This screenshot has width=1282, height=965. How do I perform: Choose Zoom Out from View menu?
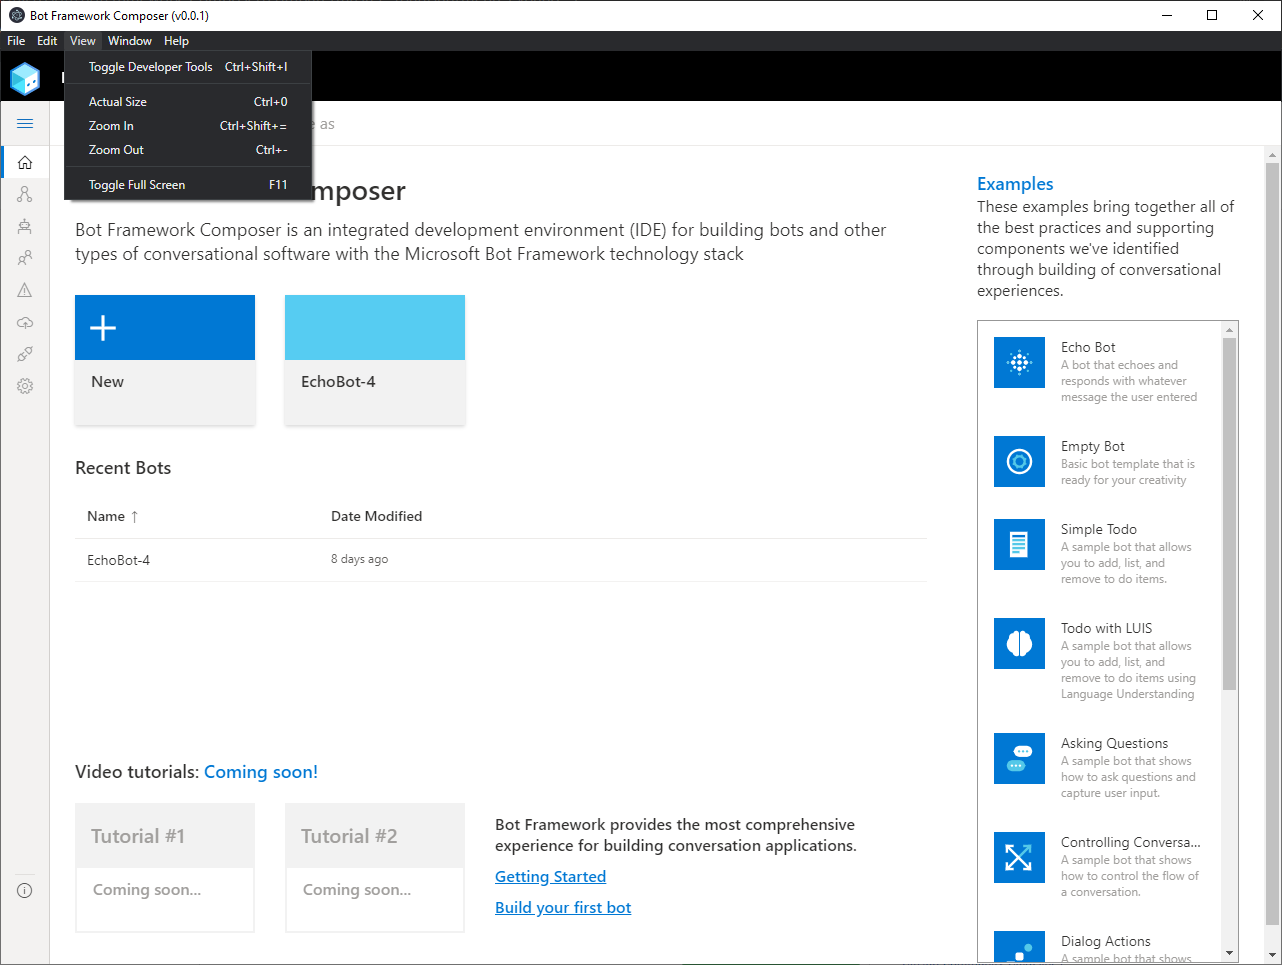pyautogui.click(x=188, y=150)
